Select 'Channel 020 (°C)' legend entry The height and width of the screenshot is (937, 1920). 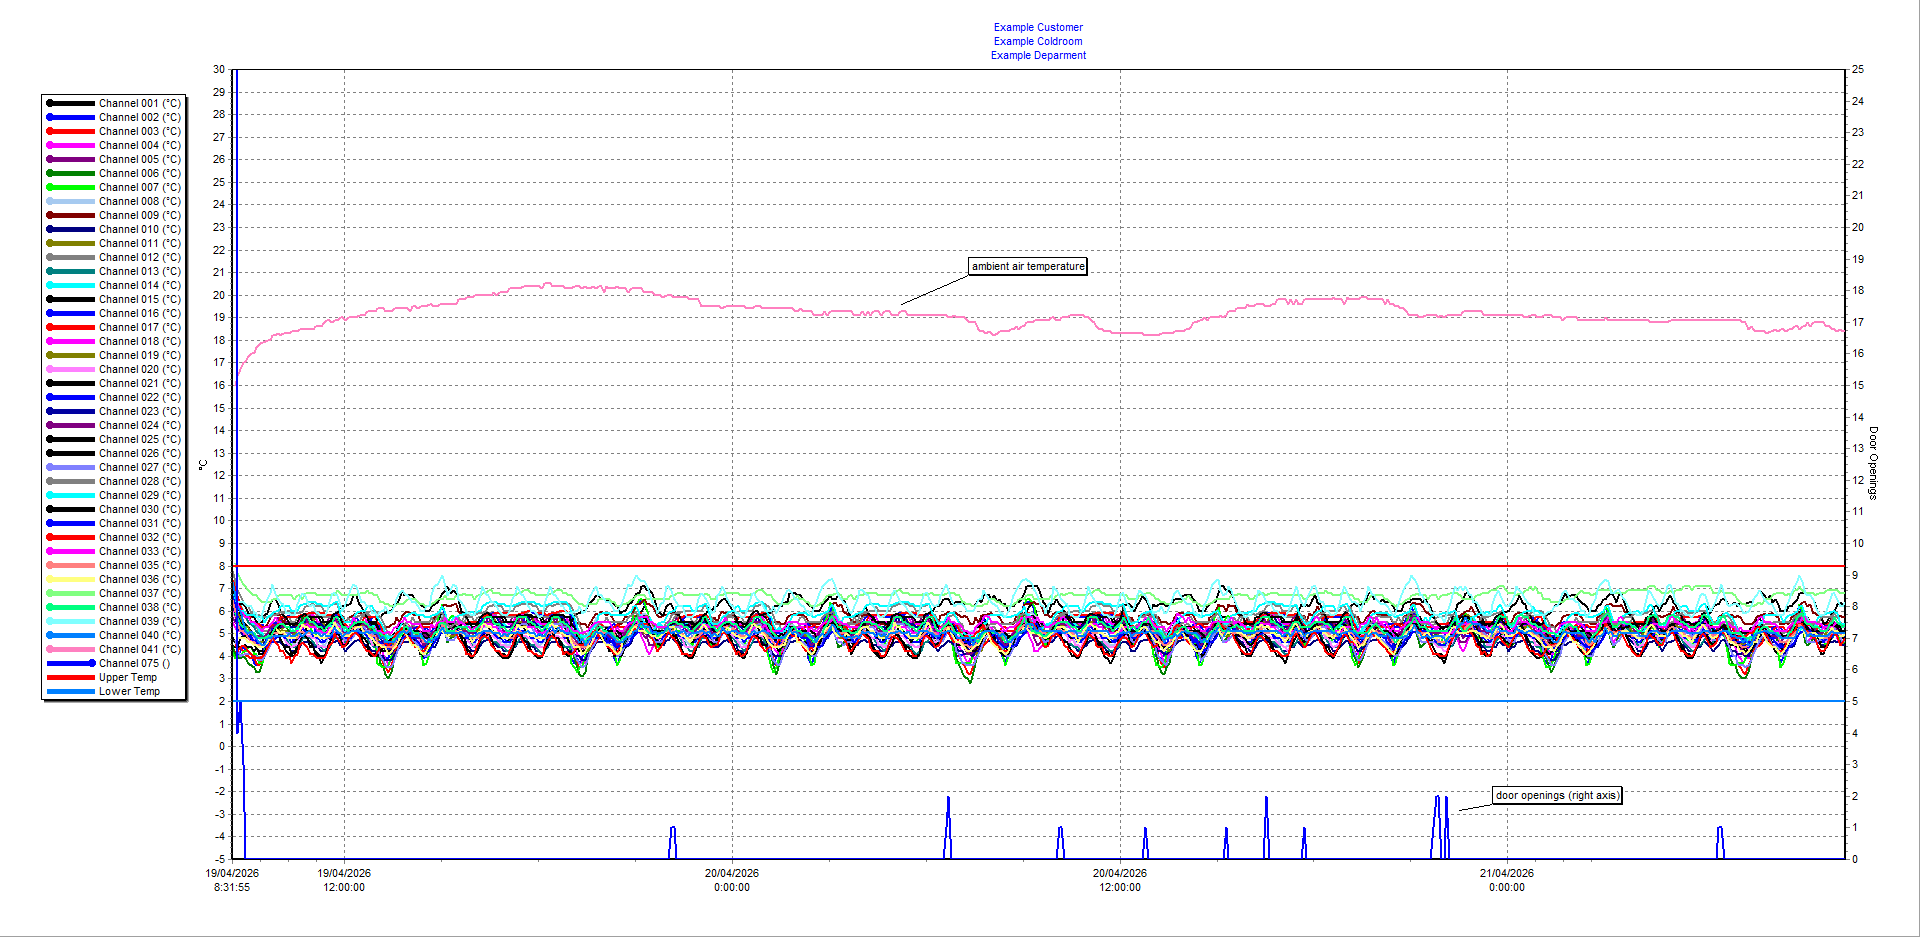114,369
